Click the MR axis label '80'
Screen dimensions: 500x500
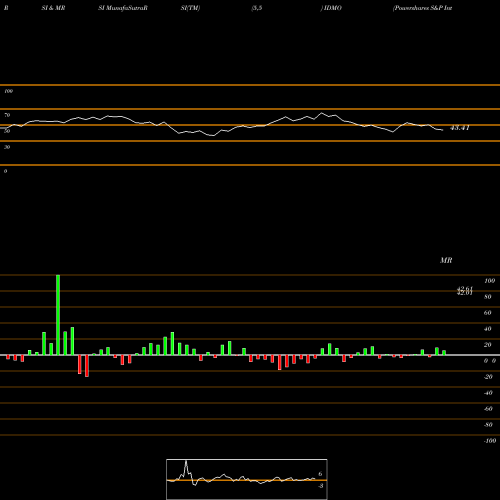click(488, 297)
